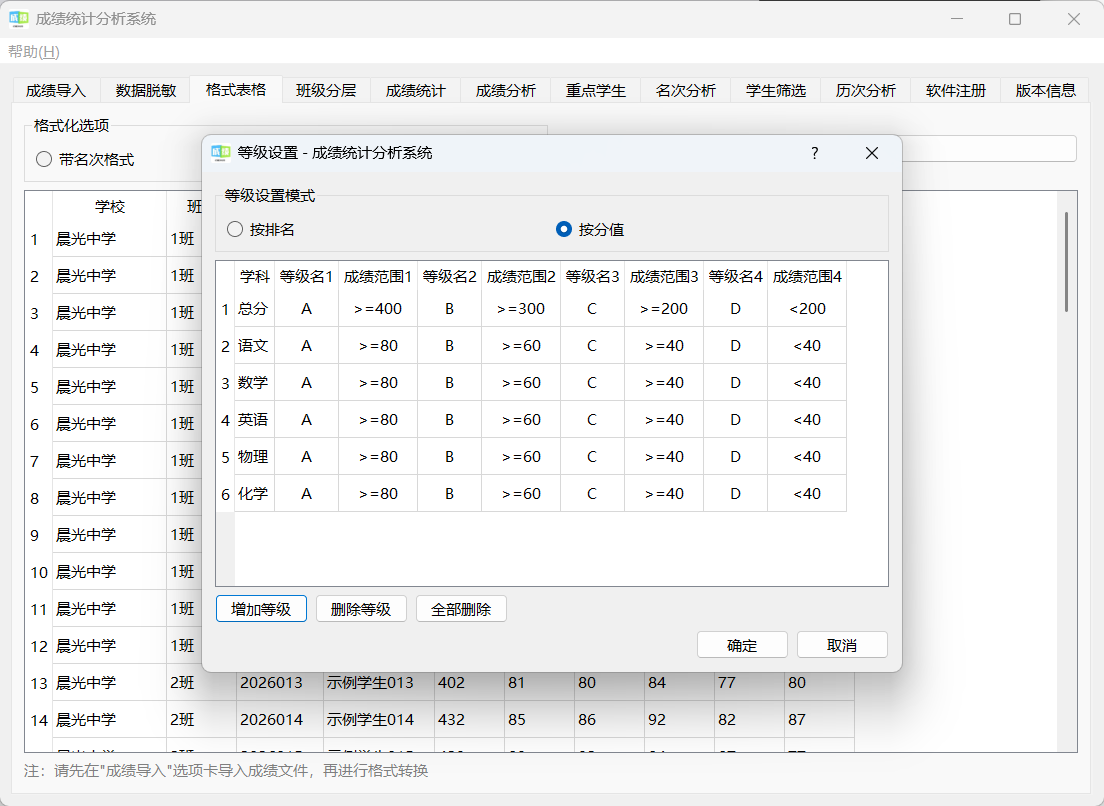The height and width of the screenshot is (806, 1104).
Task: Switch to the 成绩分析 tab
Action: (506, 91)
